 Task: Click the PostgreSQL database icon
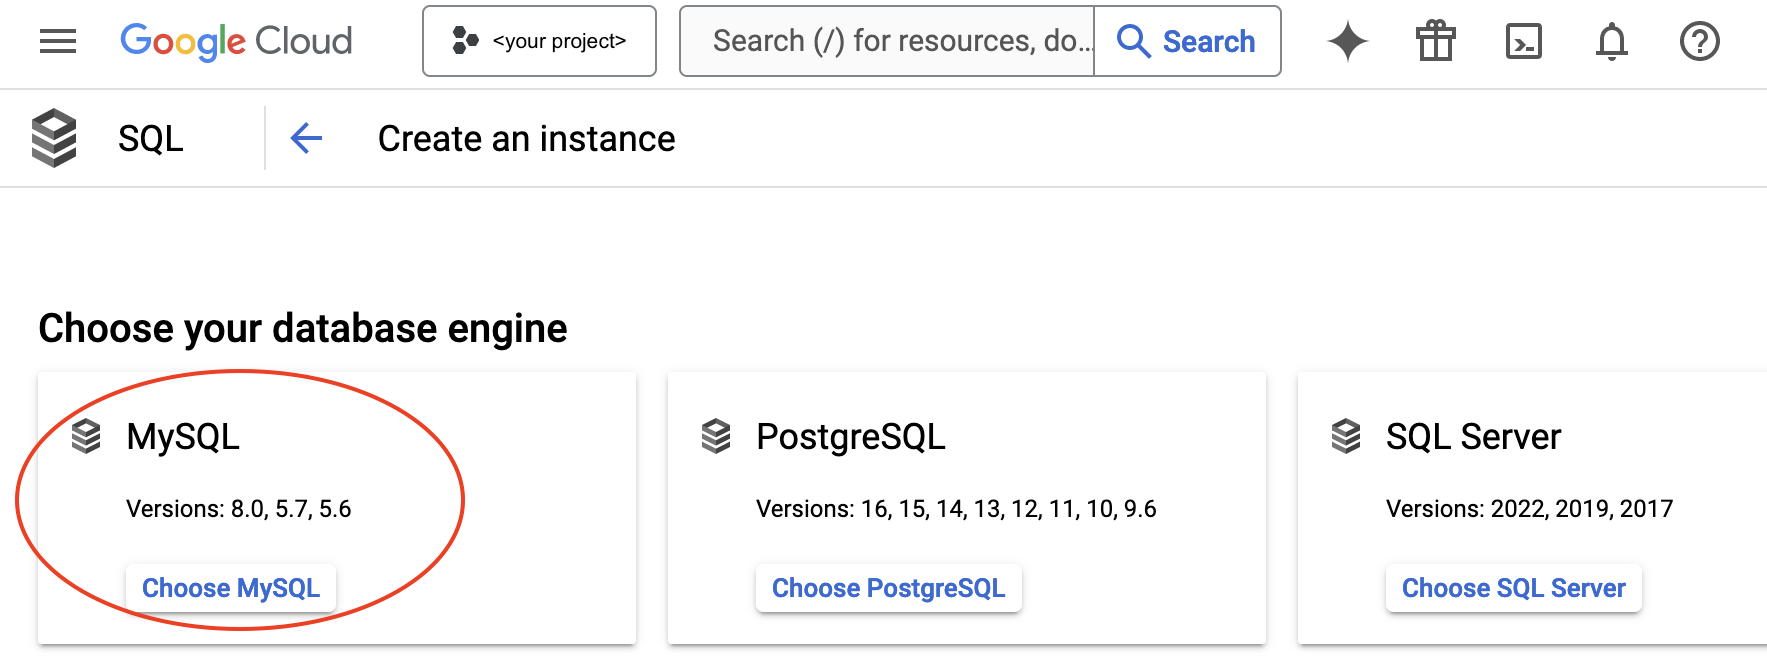pos(716,437)
